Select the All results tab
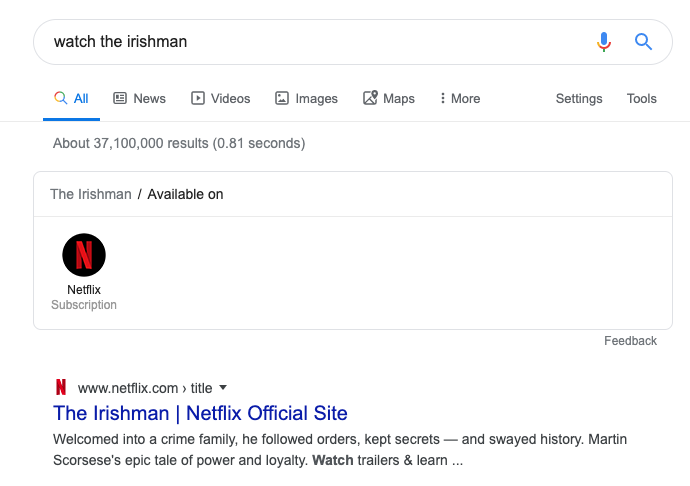 pyautogui.click(x=71, y=98)
